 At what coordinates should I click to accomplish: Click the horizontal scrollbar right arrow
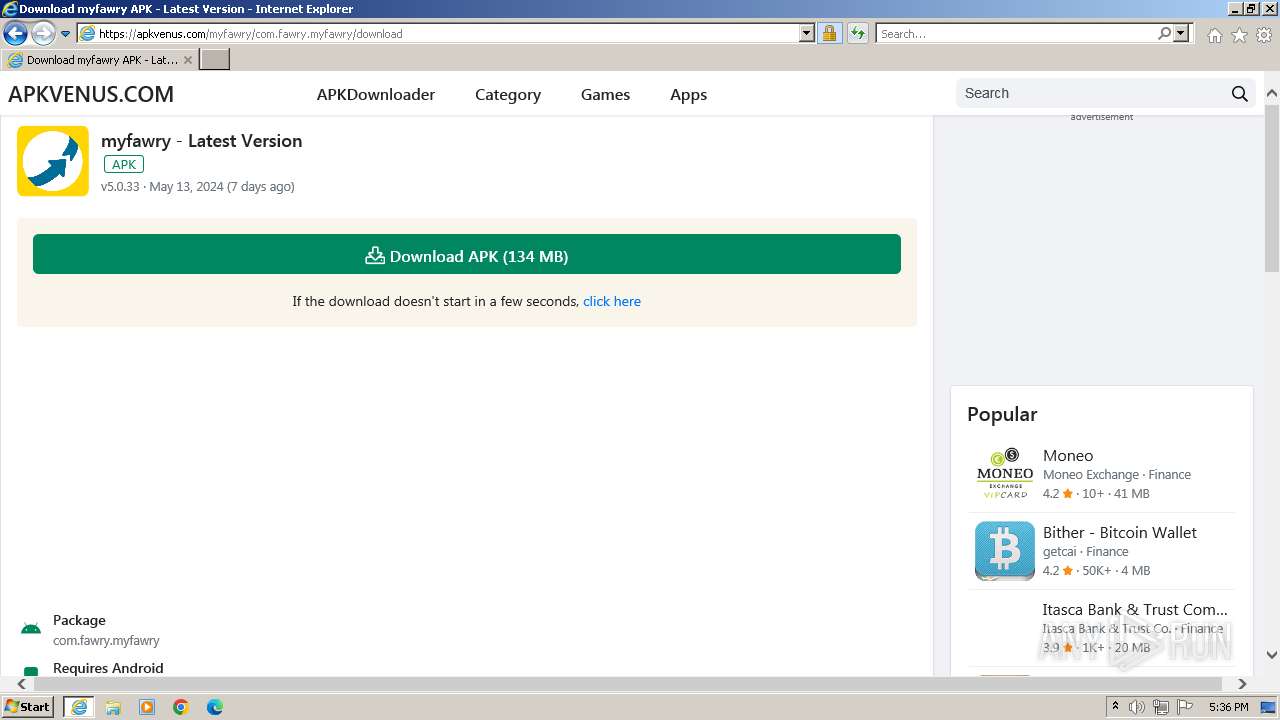click(x=1242, y=684)
